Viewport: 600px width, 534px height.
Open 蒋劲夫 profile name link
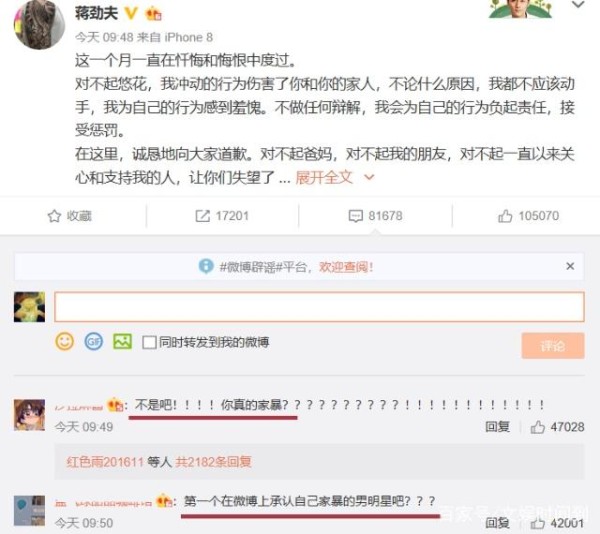coord(96,14)
